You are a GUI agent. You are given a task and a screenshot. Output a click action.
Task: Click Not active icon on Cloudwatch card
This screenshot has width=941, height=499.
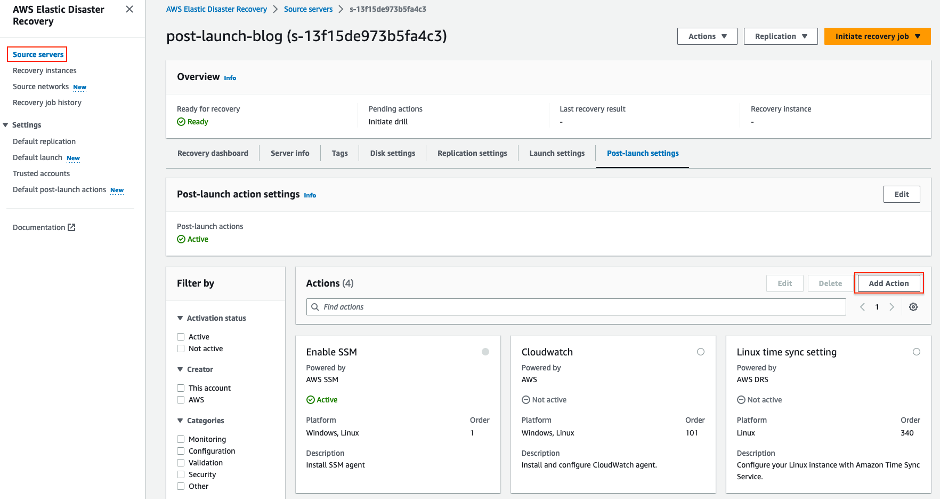[526, 400]
